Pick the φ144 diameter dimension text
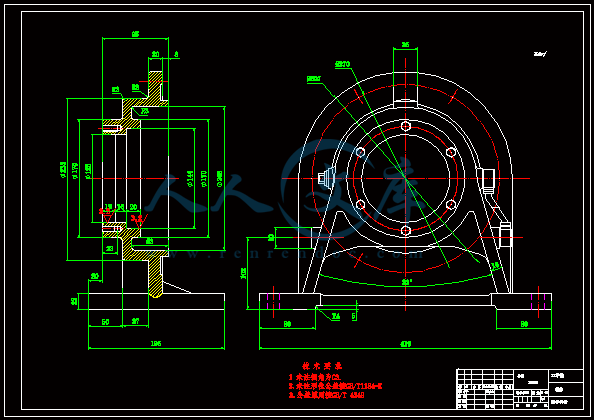This screenshot has width=594, height=420. (190, 178)
